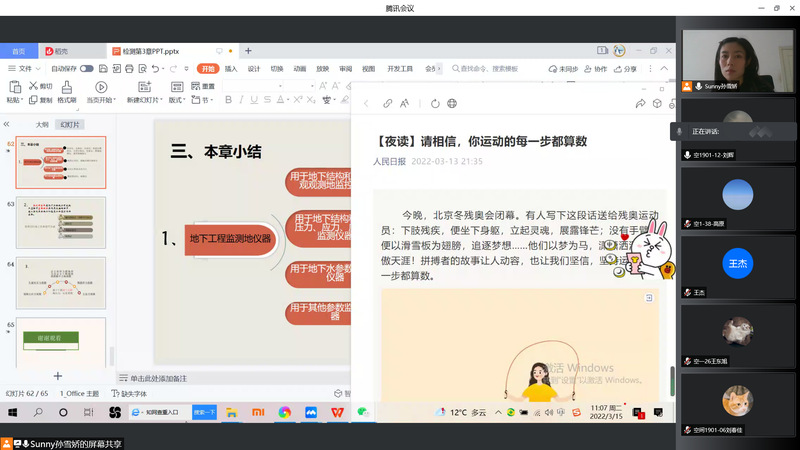Start slideshow with 当页开始 play icon

point(99,87)
